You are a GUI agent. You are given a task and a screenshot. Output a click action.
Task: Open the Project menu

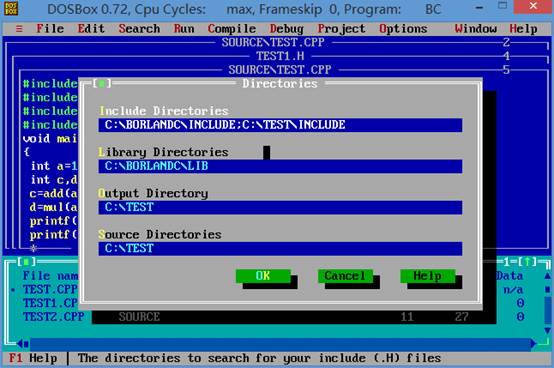point(342,29)
